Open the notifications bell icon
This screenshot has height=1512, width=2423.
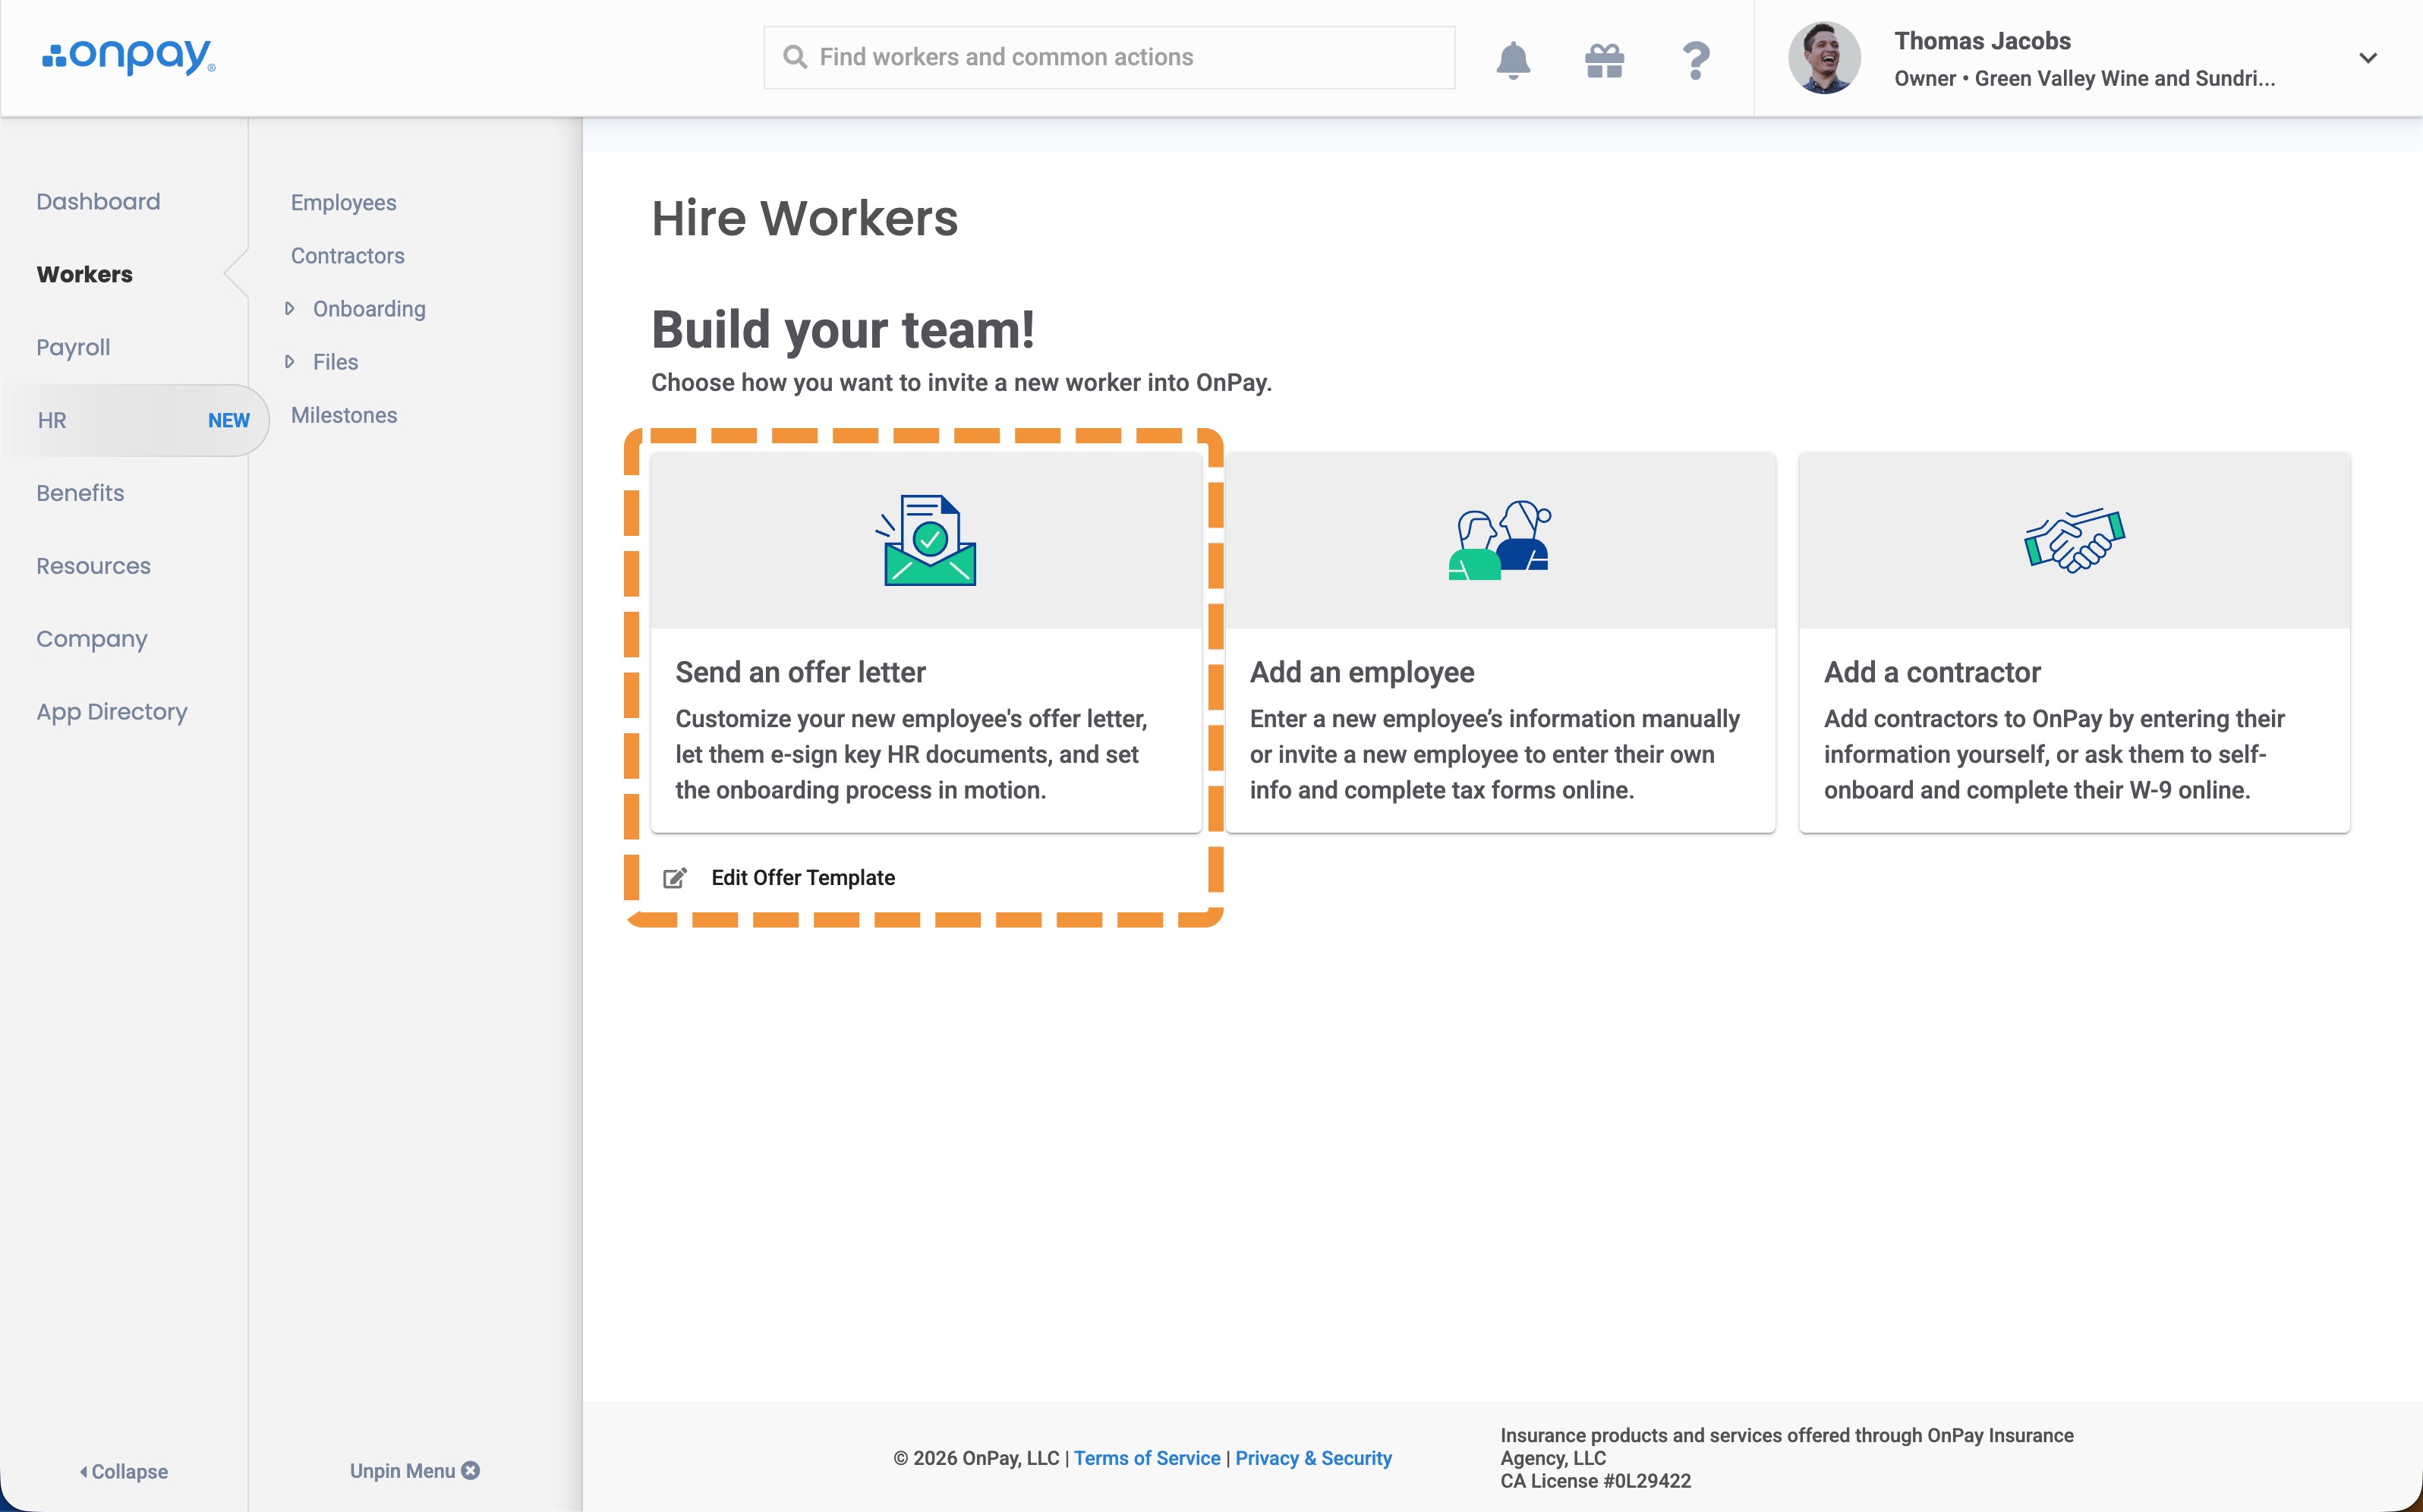click(x=1513, y=59)
